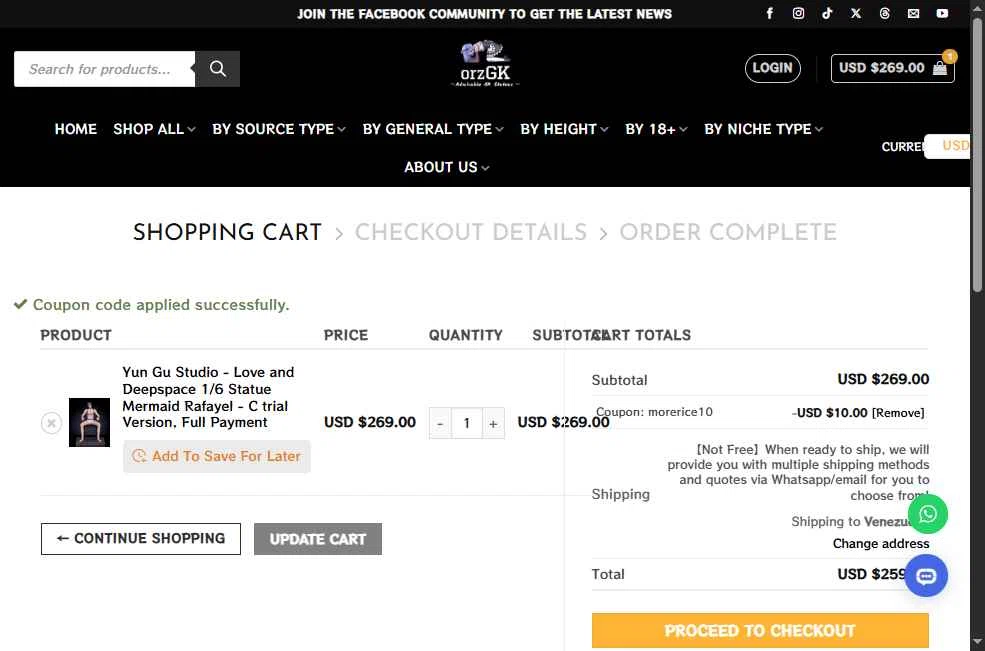Open the TikTok social icon
This screenshot has width=985, height=651.
coord(827,13)
